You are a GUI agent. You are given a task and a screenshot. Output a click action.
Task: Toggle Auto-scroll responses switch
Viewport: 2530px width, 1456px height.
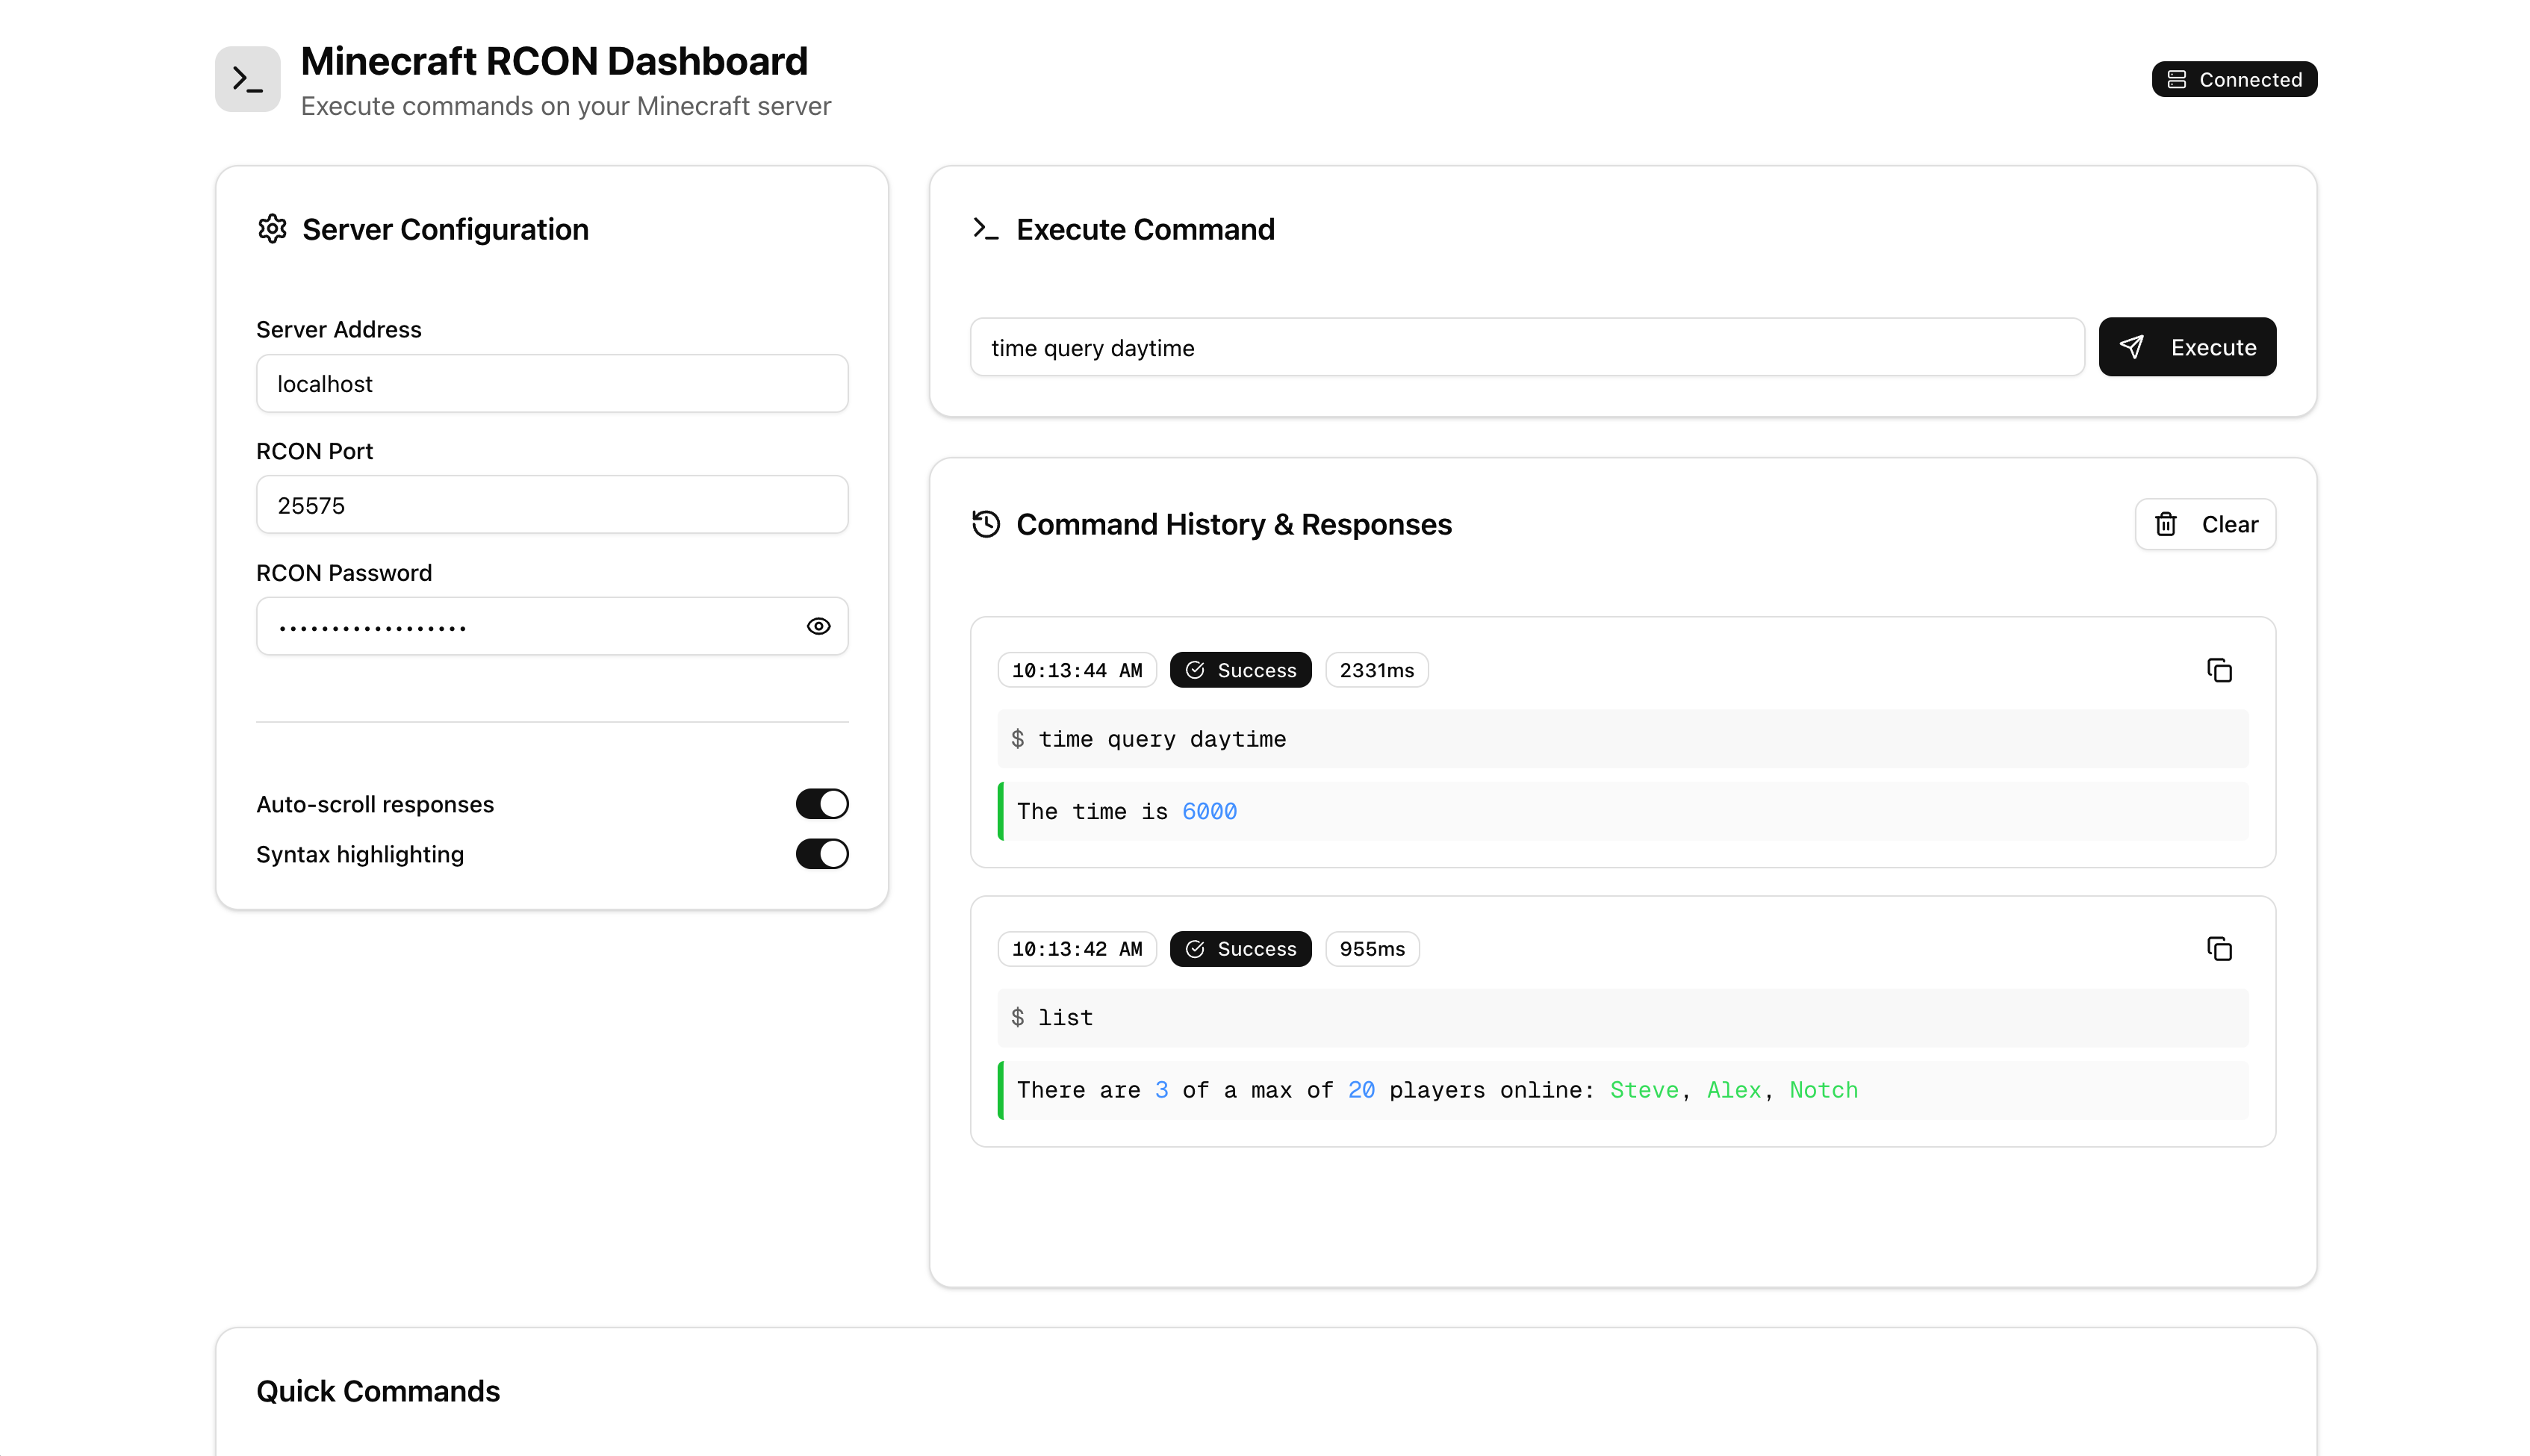coord(822,804)
